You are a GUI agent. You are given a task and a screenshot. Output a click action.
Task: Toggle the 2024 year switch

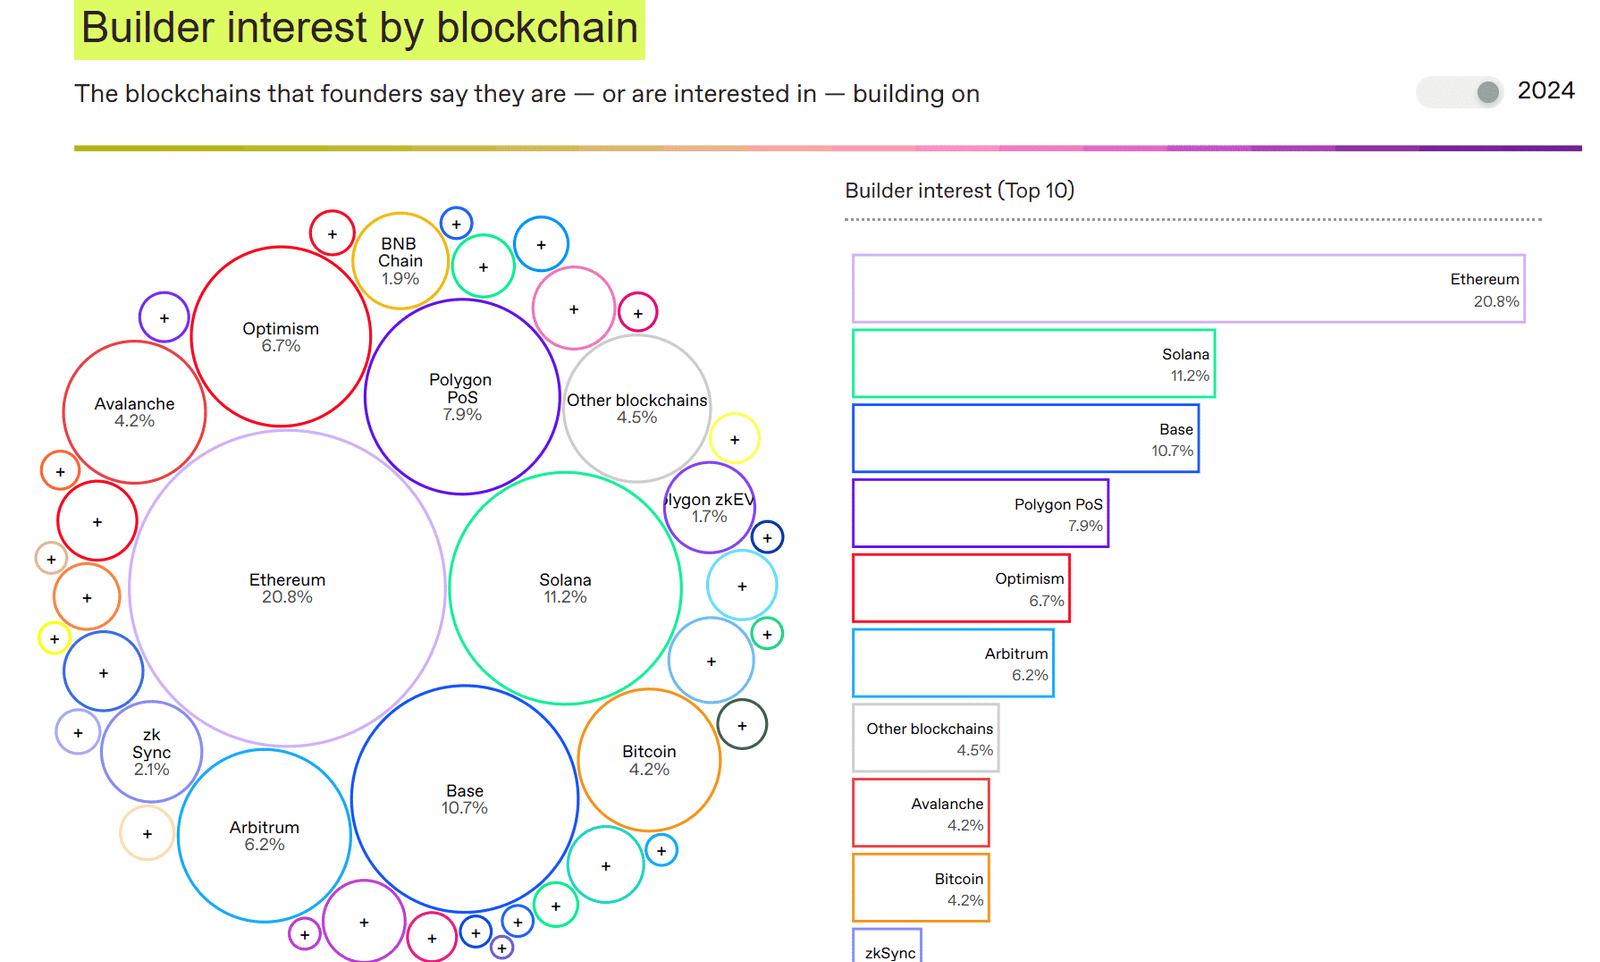[1459, 92]
